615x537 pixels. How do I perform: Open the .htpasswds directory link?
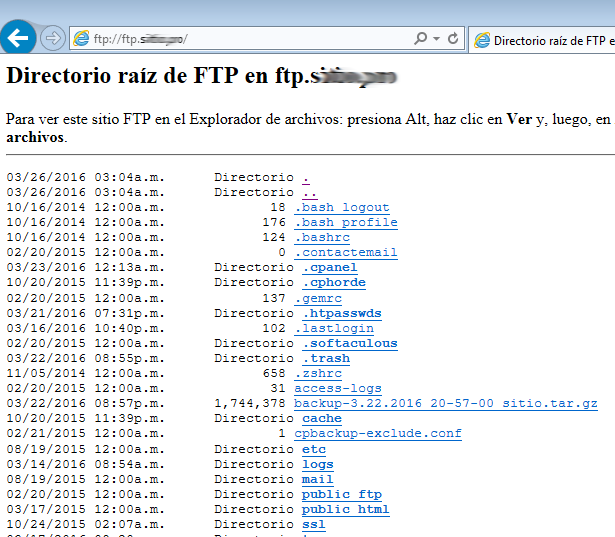pos(341,313)
